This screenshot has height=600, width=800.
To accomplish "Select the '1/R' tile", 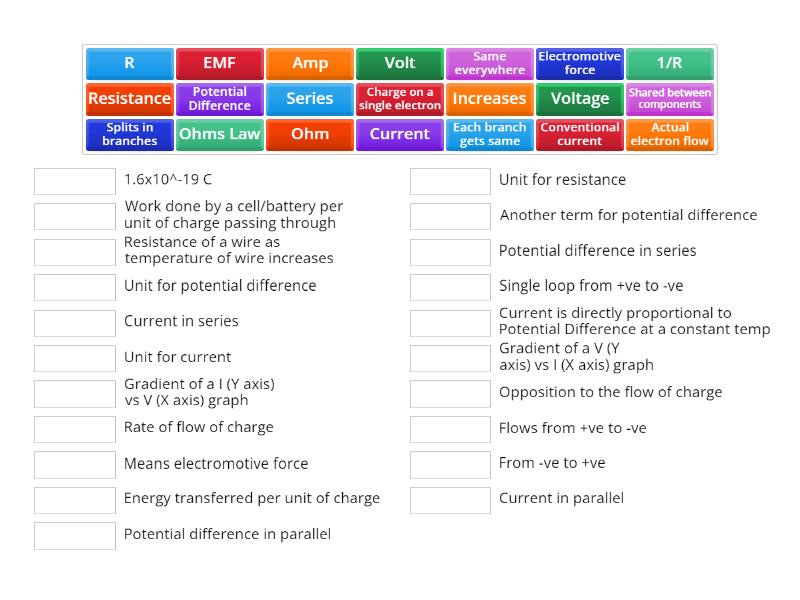I will 670,64.
